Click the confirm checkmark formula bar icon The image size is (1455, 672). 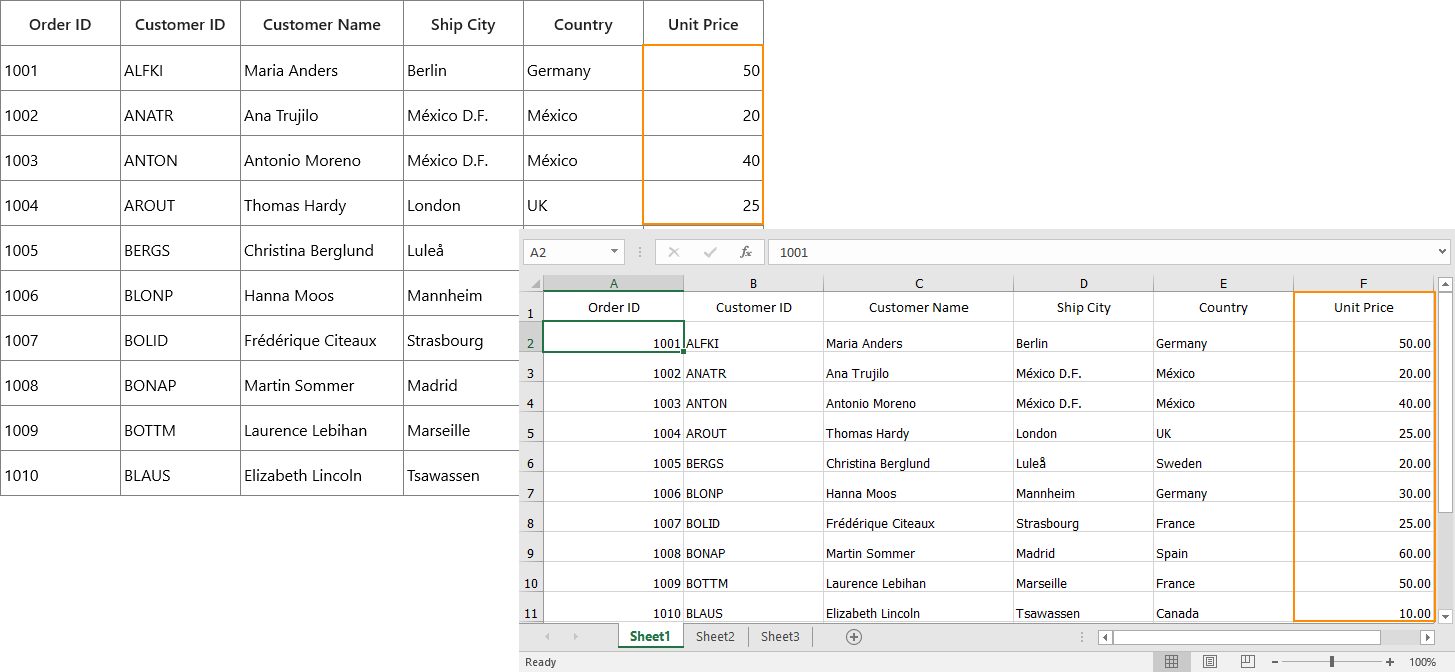click(710, 252)
